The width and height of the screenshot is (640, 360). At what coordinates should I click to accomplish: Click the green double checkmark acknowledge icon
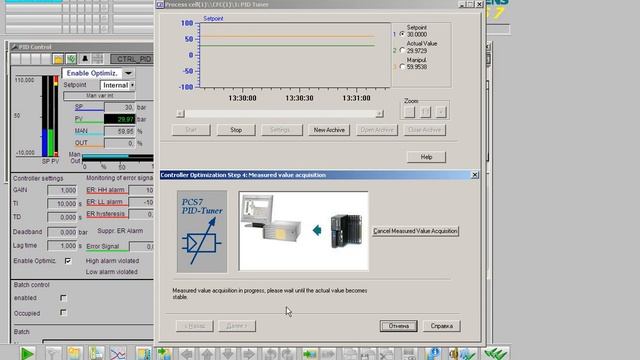coord(496,354)
